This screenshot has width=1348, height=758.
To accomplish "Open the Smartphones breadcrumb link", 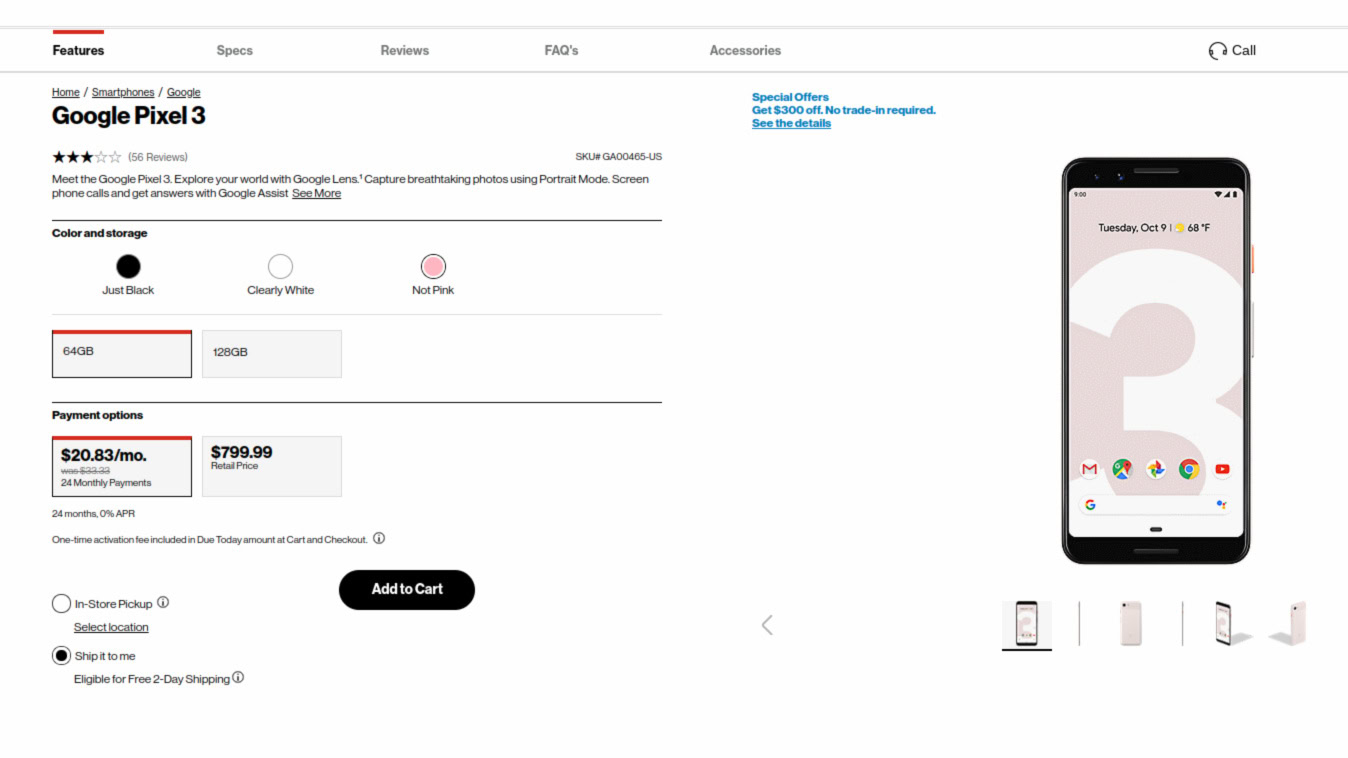I will pos(123,92).
